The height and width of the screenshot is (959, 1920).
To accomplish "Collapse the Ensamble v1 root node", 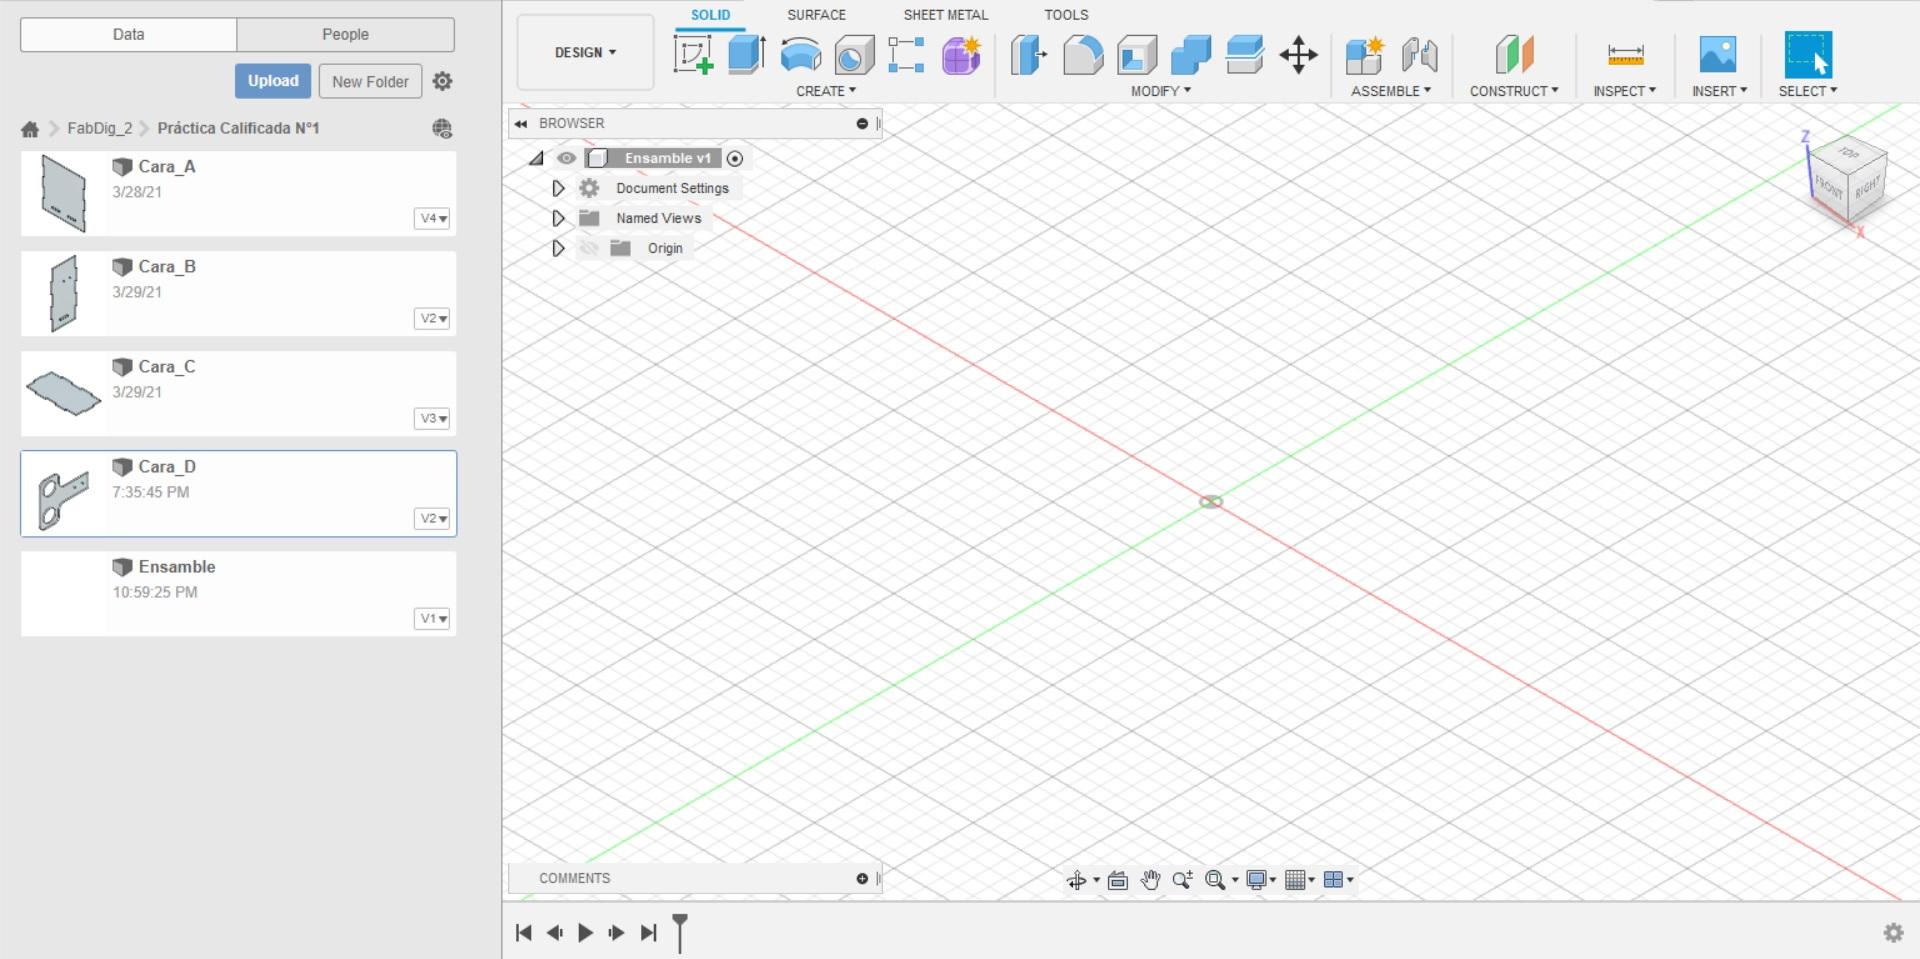I will [x=536, y=158].
